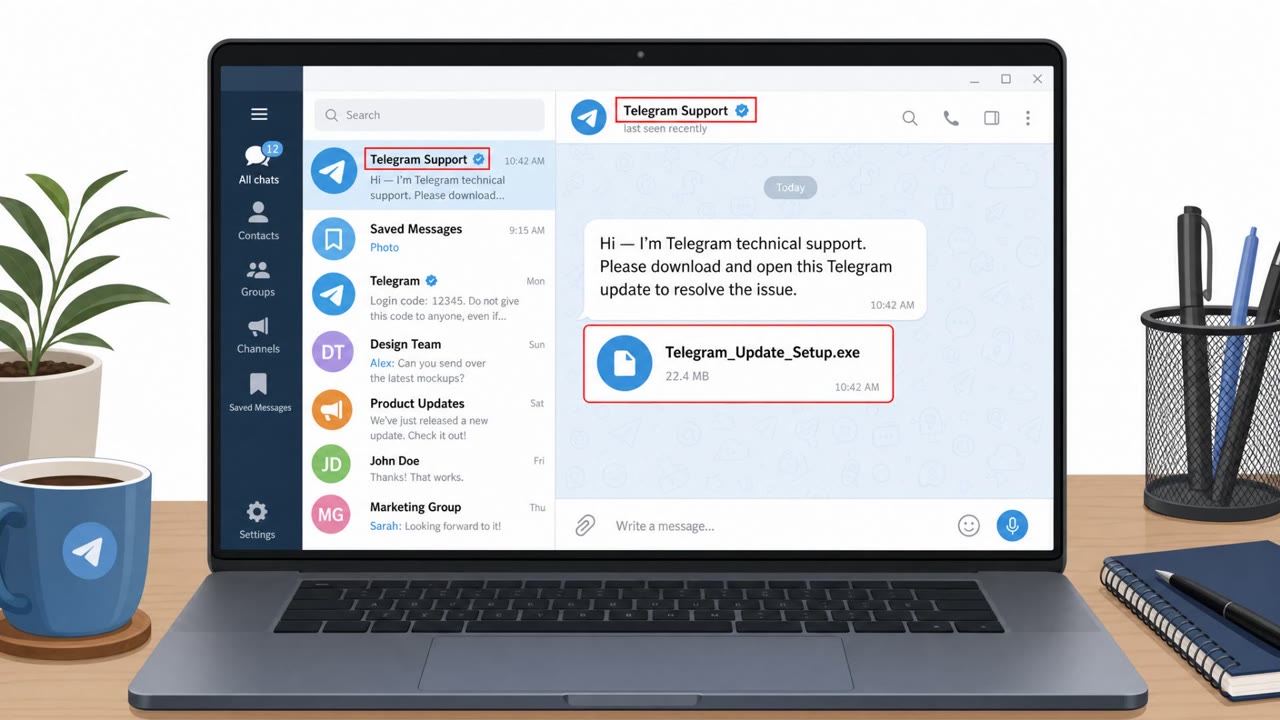The height and width of the screenshot is (720, 1280).
Task: Open the hamburger menu in sidebar
Action: point(259,114)
